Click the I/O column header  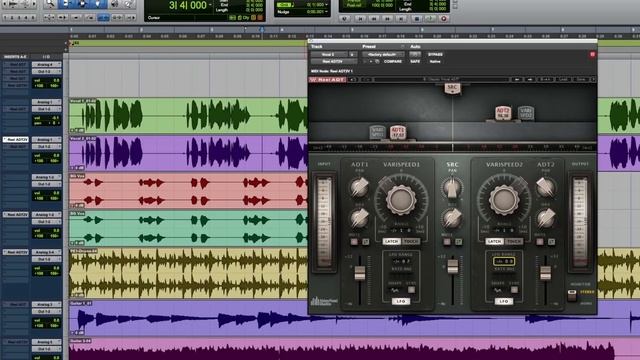46,57
